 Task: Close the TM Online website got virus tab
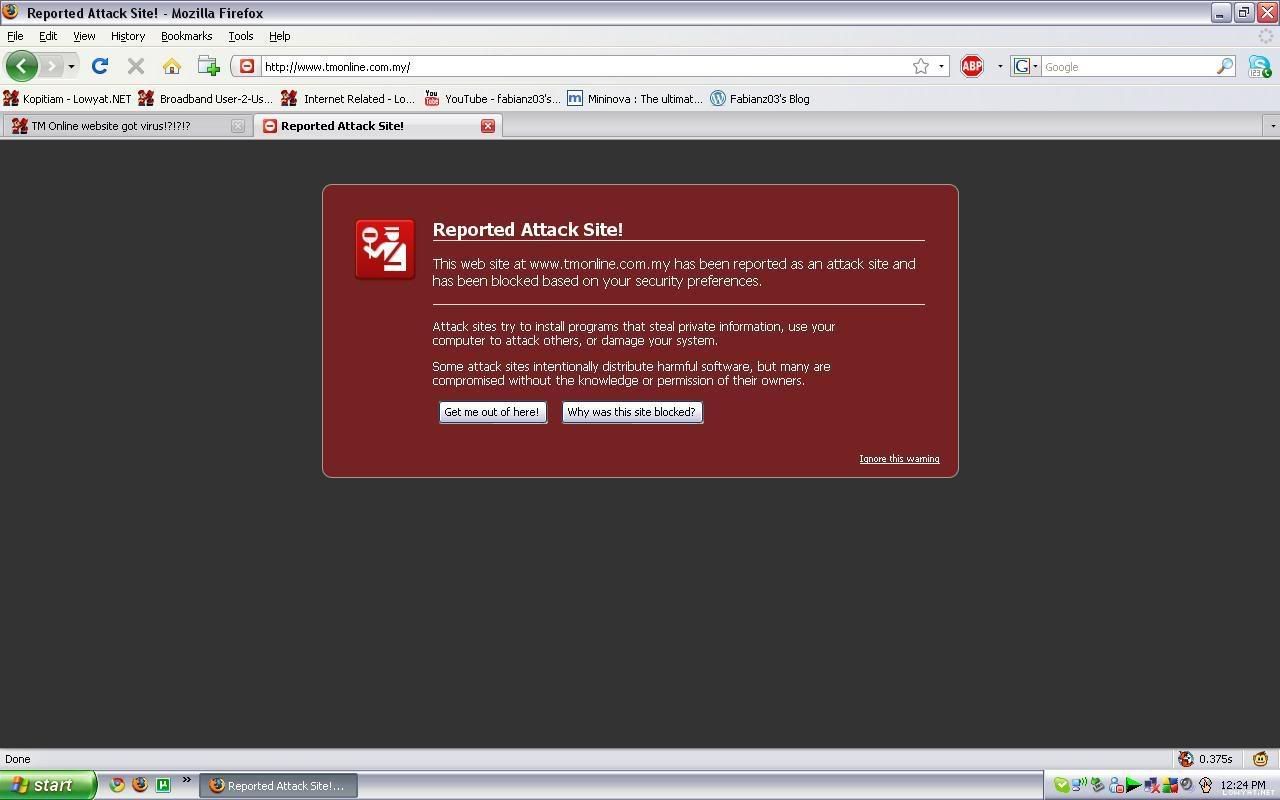tap(238, 126)
